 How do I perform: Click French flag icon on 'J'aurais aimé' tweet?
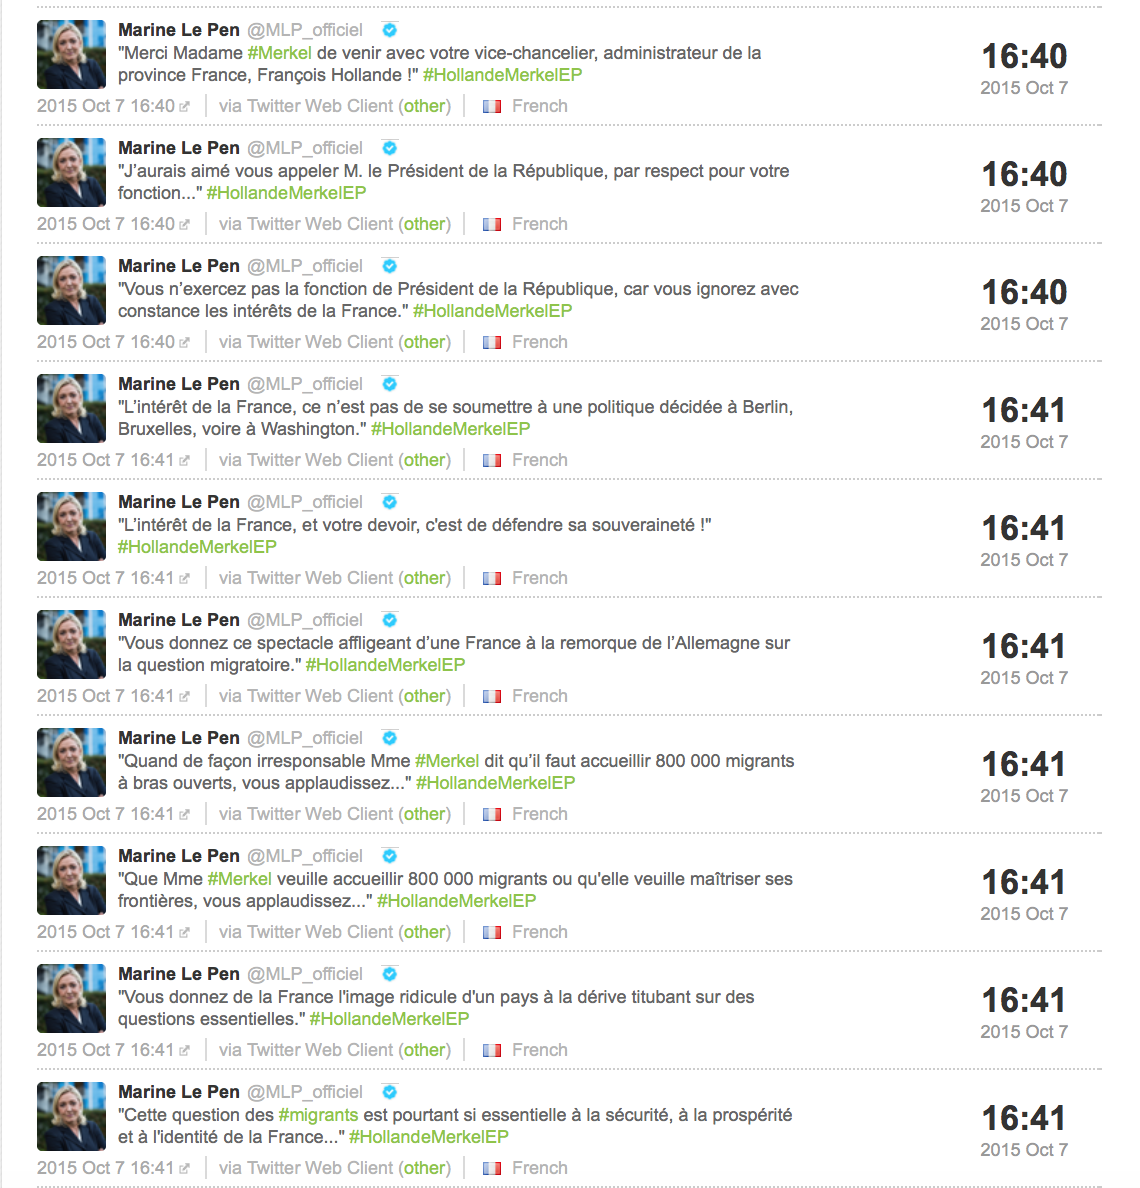pos(492,224)
